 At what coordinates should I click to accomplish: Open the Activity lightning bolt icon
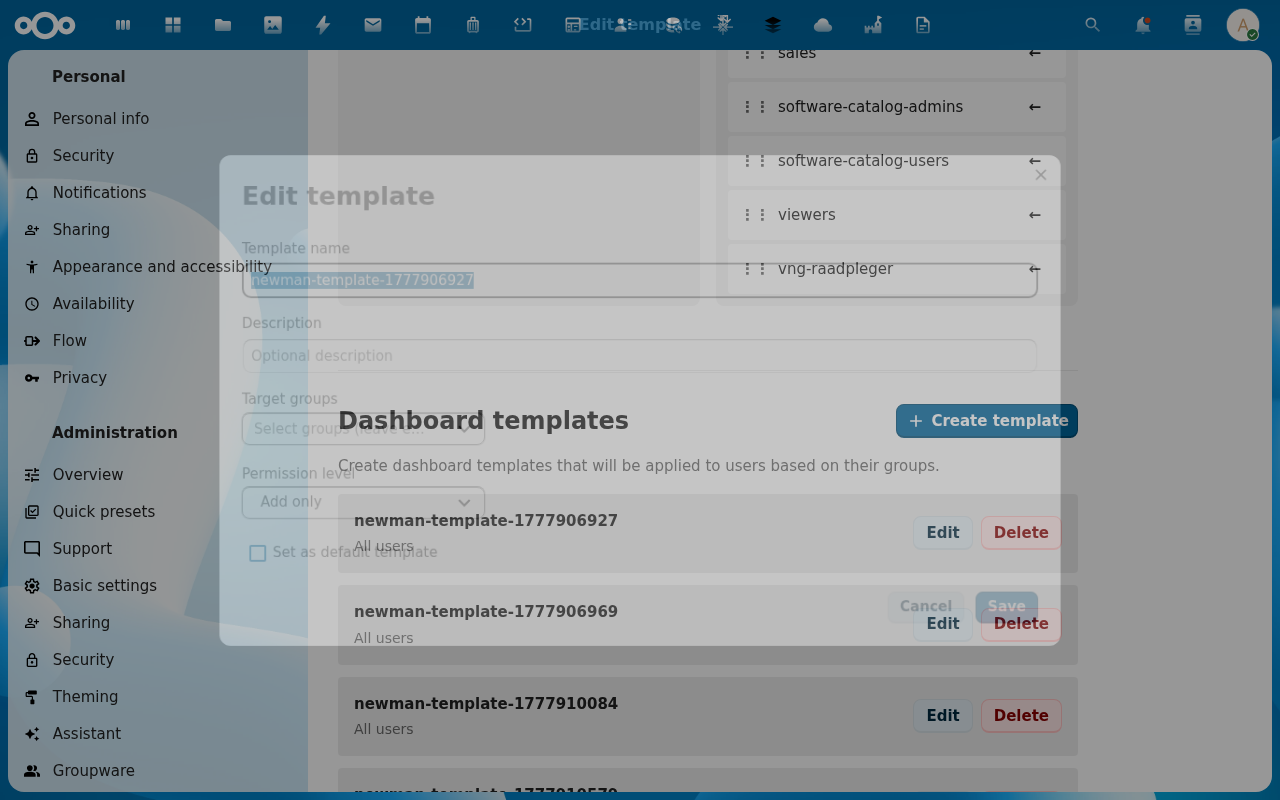click(x=323, y=25)
